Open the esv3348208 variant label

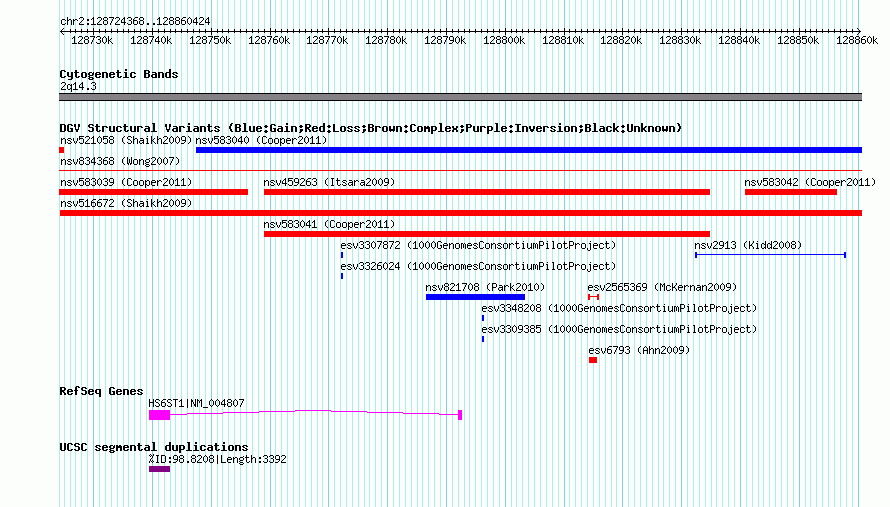coord(619,308)
